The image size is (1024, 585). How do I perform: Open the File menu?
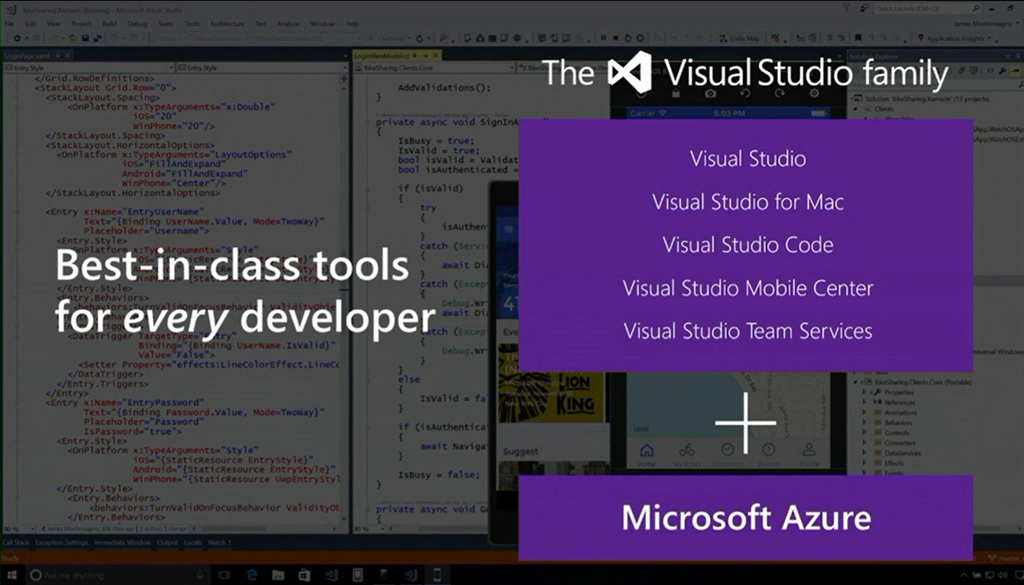[x=9, y=24]
